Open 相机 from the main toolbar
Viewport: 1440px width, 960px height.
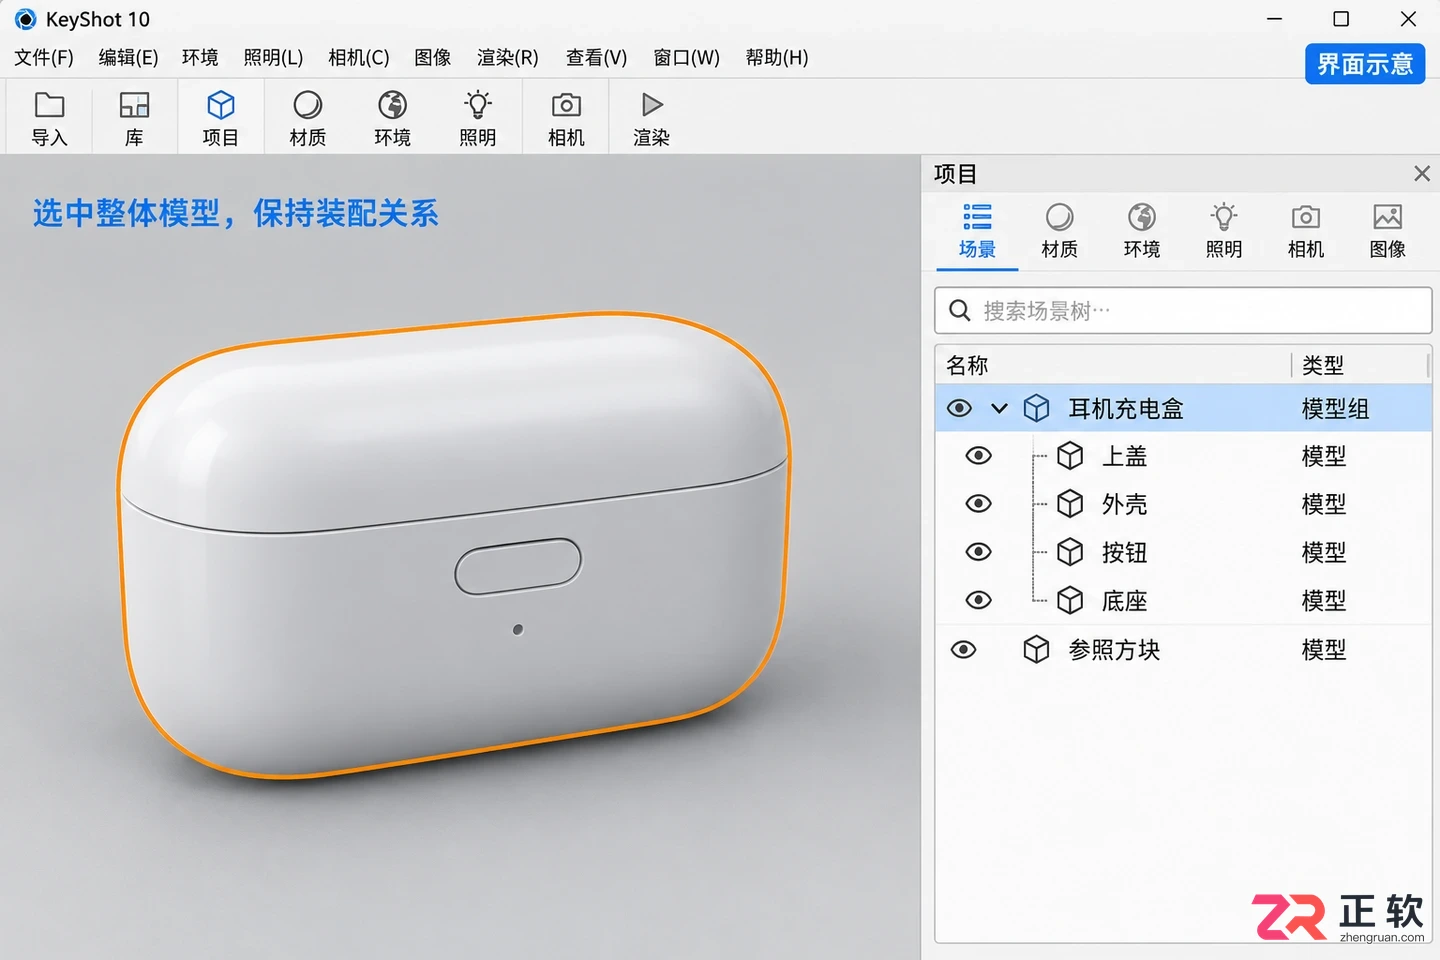pyautogui.click(x=566, y=118)
